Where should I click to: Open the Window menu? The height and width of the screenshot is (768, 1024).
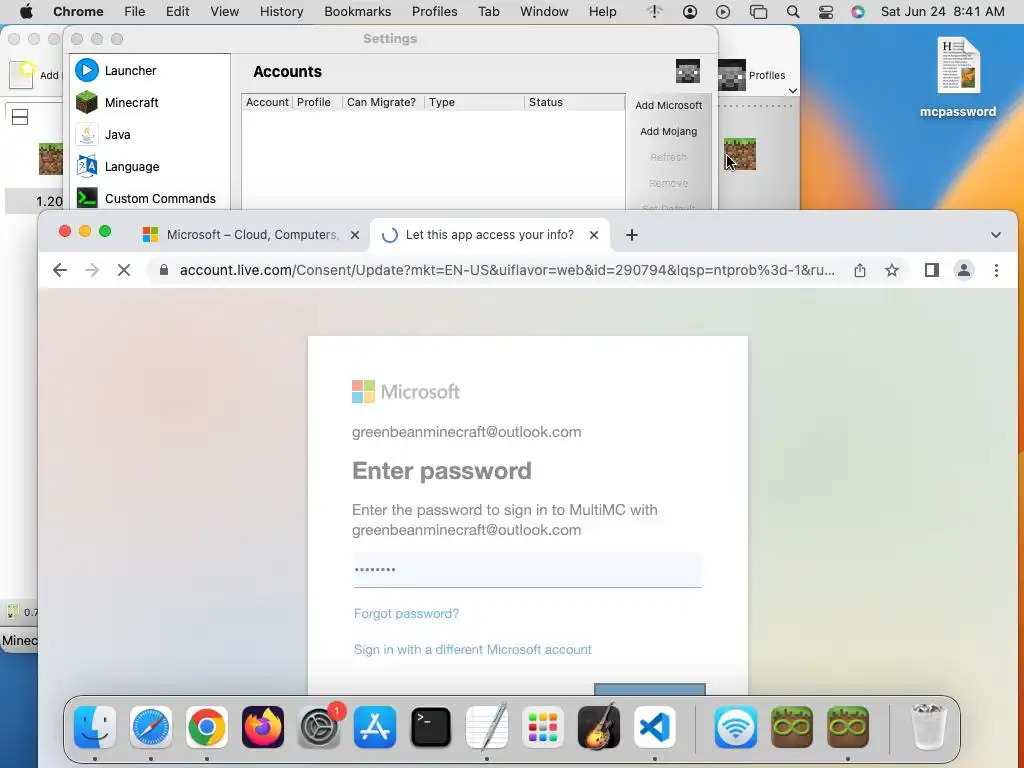(x=544, y=12)
